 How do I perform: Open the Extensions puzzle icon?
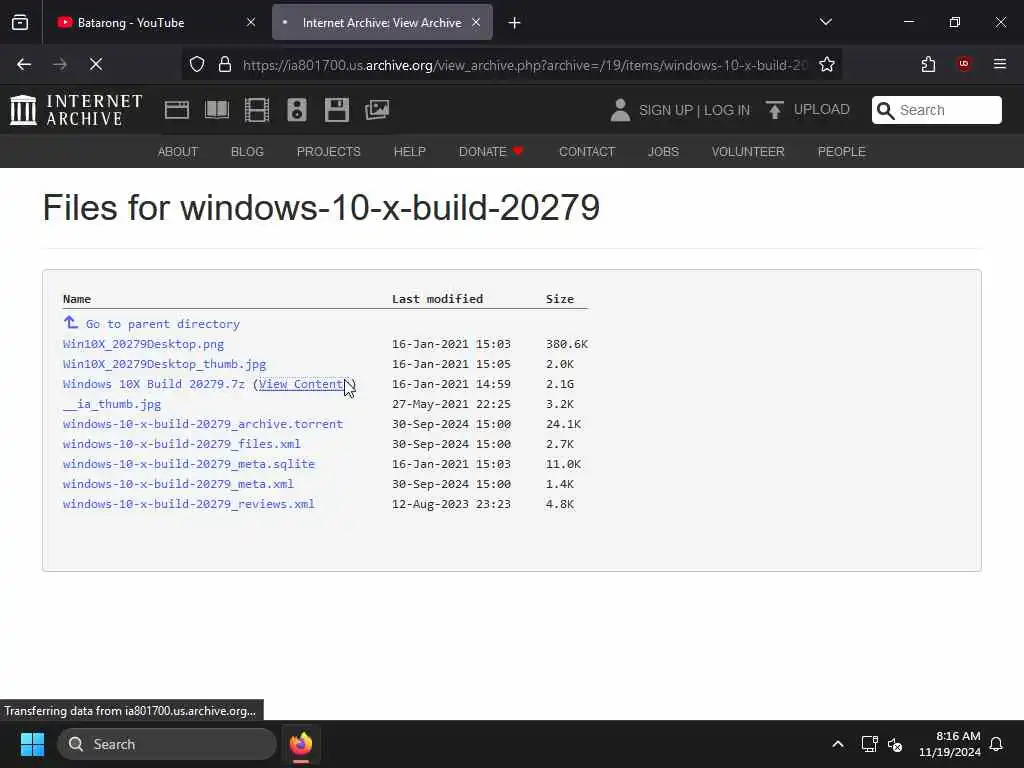[928, 64]
